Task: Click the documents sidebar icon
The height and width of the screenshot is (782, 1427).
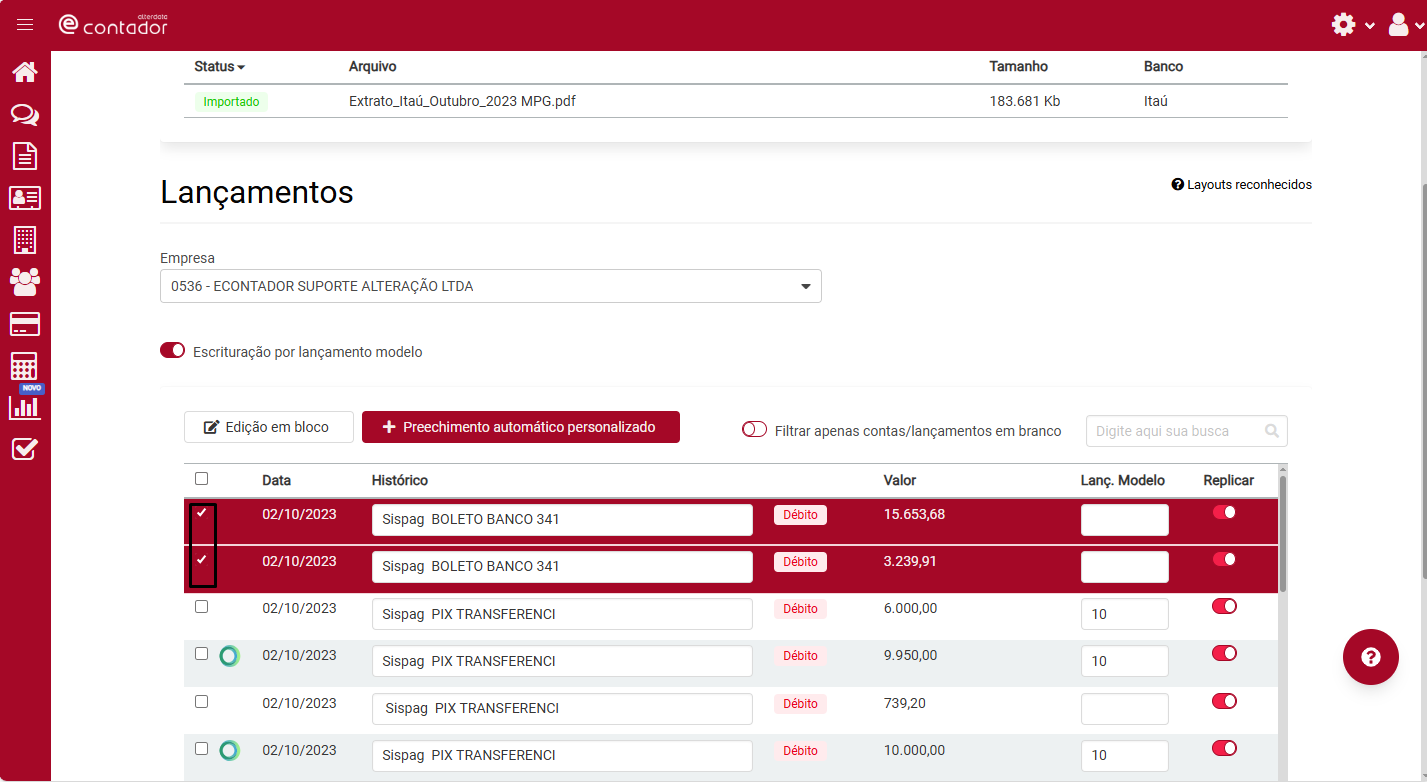Action: pos(25,156)
